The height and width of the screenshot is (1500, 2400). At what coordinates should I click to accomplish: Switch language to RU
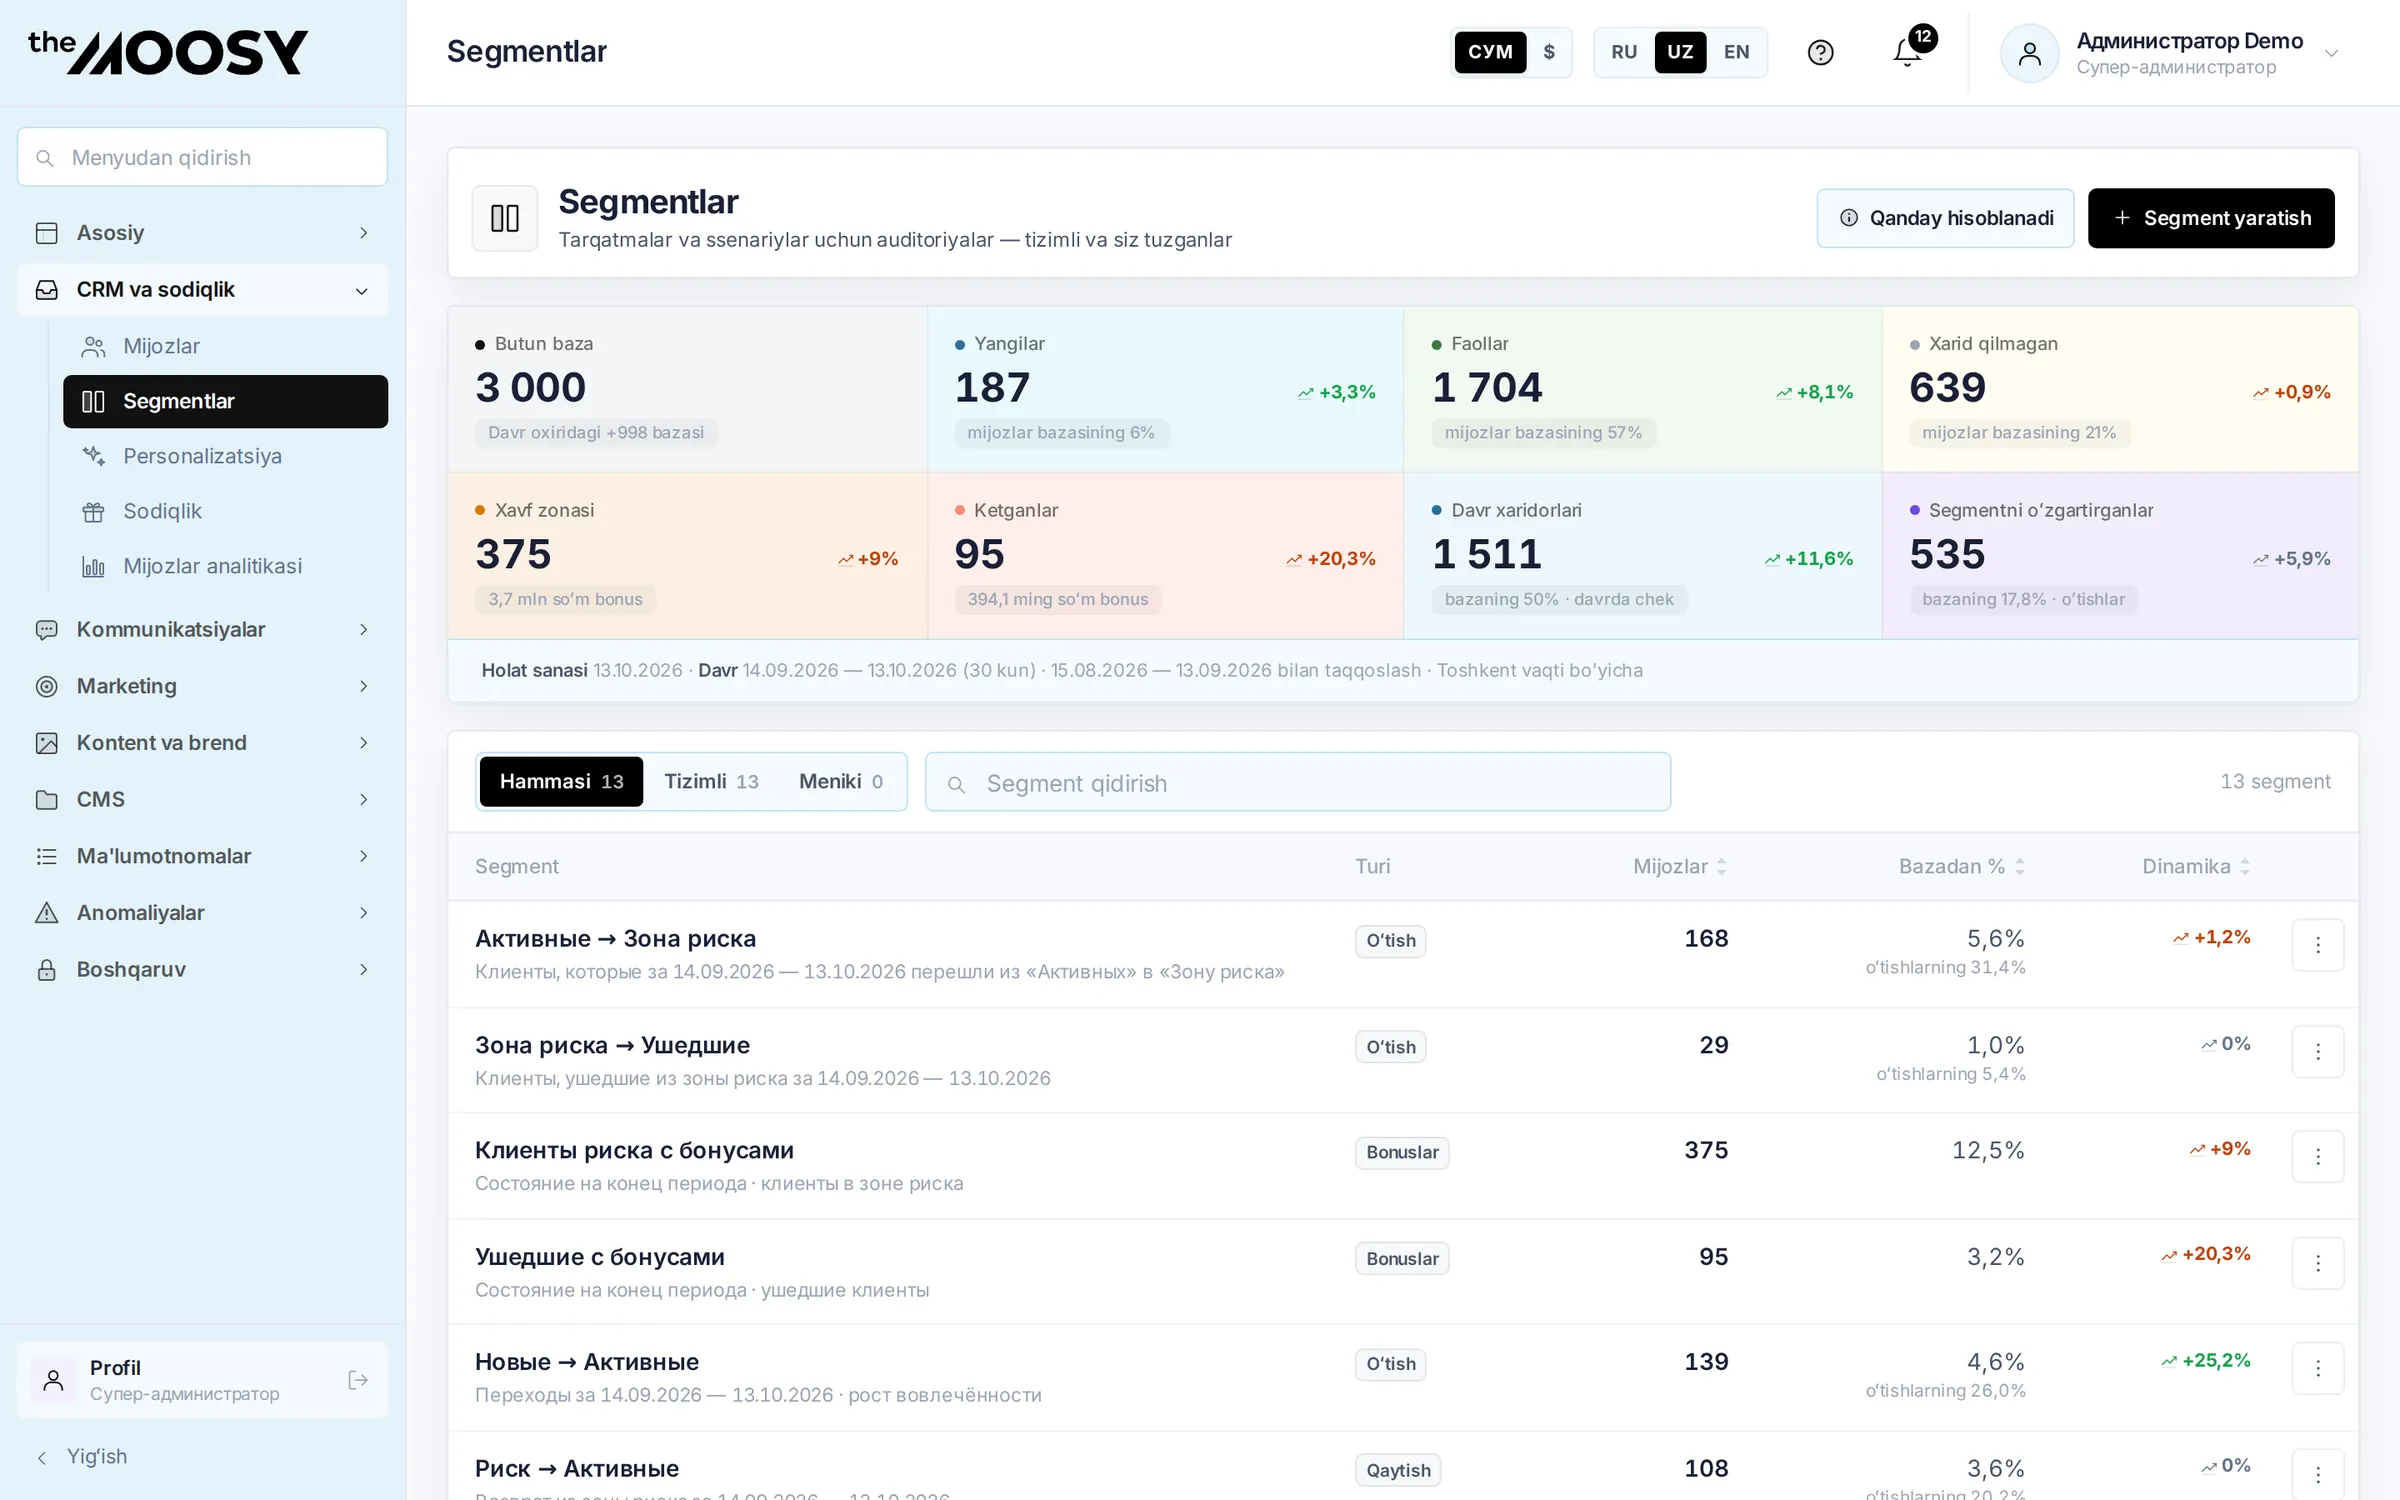[1624, 52]
